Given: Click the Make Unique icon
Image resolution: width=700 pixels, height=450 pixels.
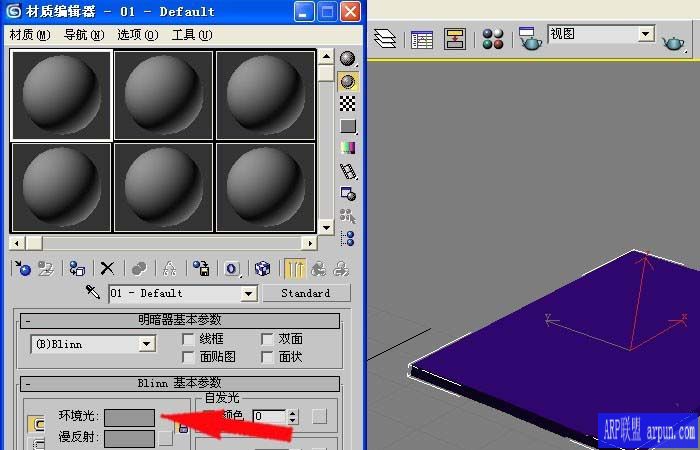Looking at the screenshot, I should click(169, 268).
